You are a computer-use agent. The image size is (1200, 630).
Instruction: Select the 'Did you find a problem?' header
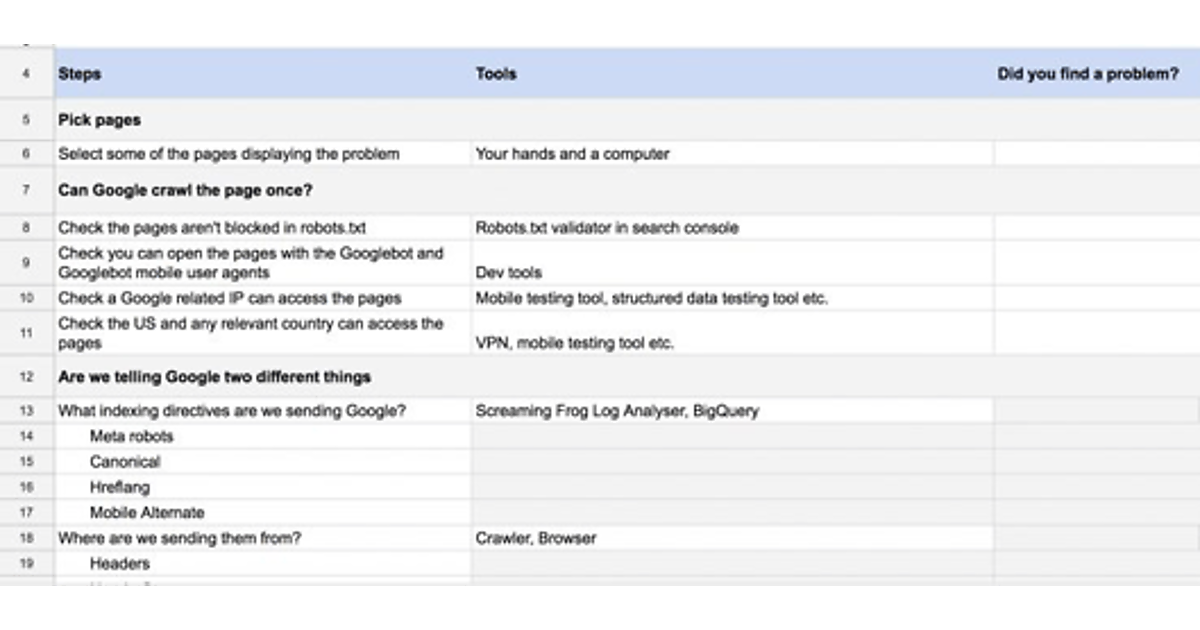pyautogui.click(x=1088, y=74)
